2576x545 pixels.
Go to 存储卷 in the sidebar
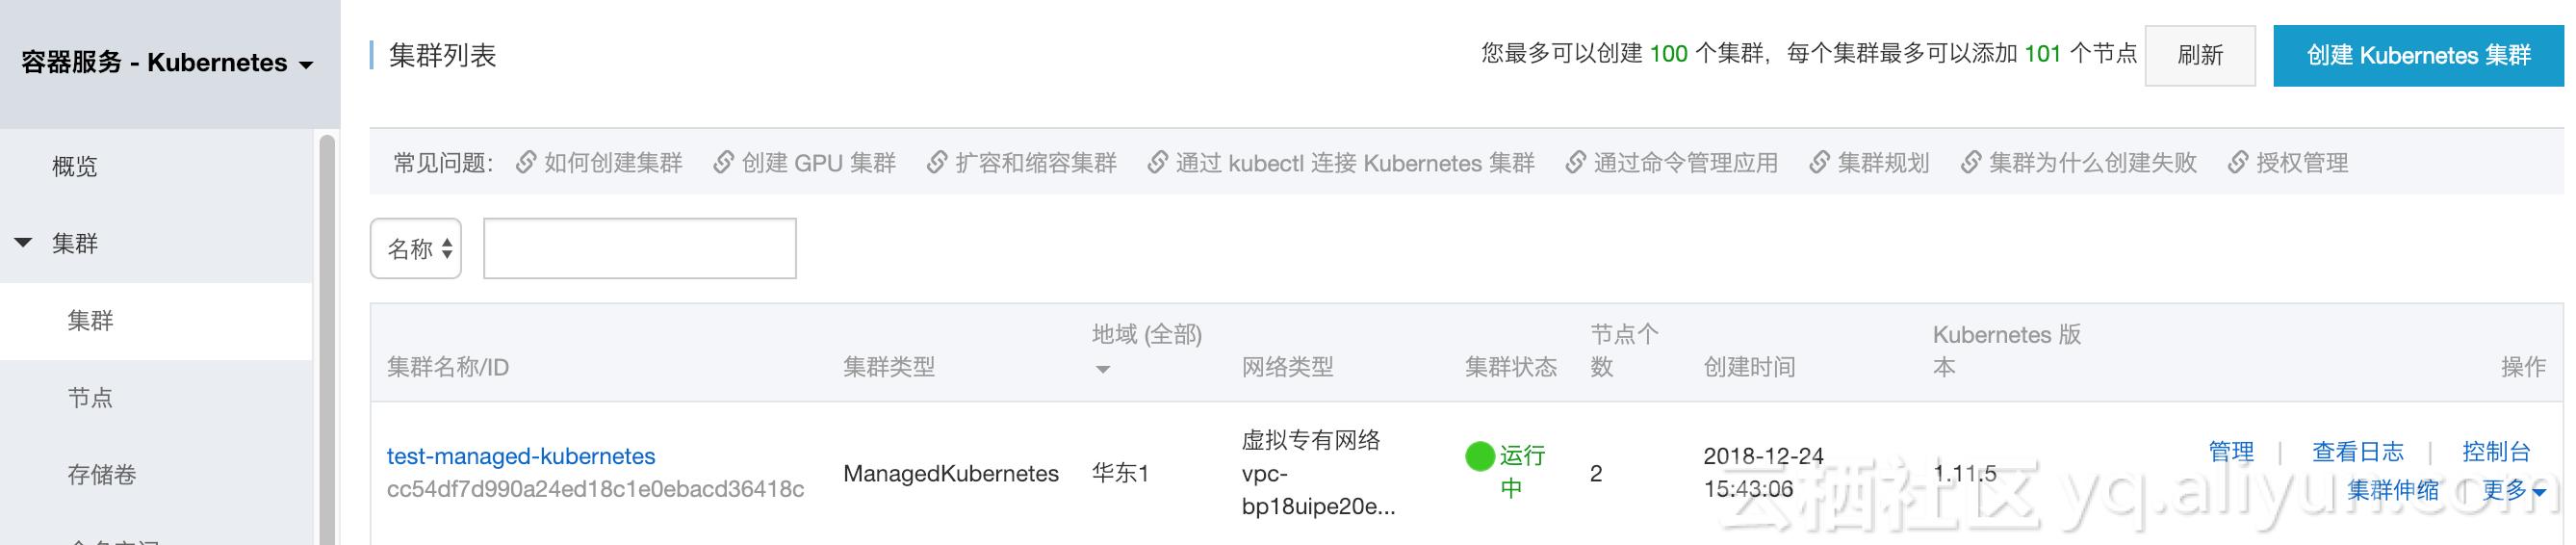[x=102, y=475]
